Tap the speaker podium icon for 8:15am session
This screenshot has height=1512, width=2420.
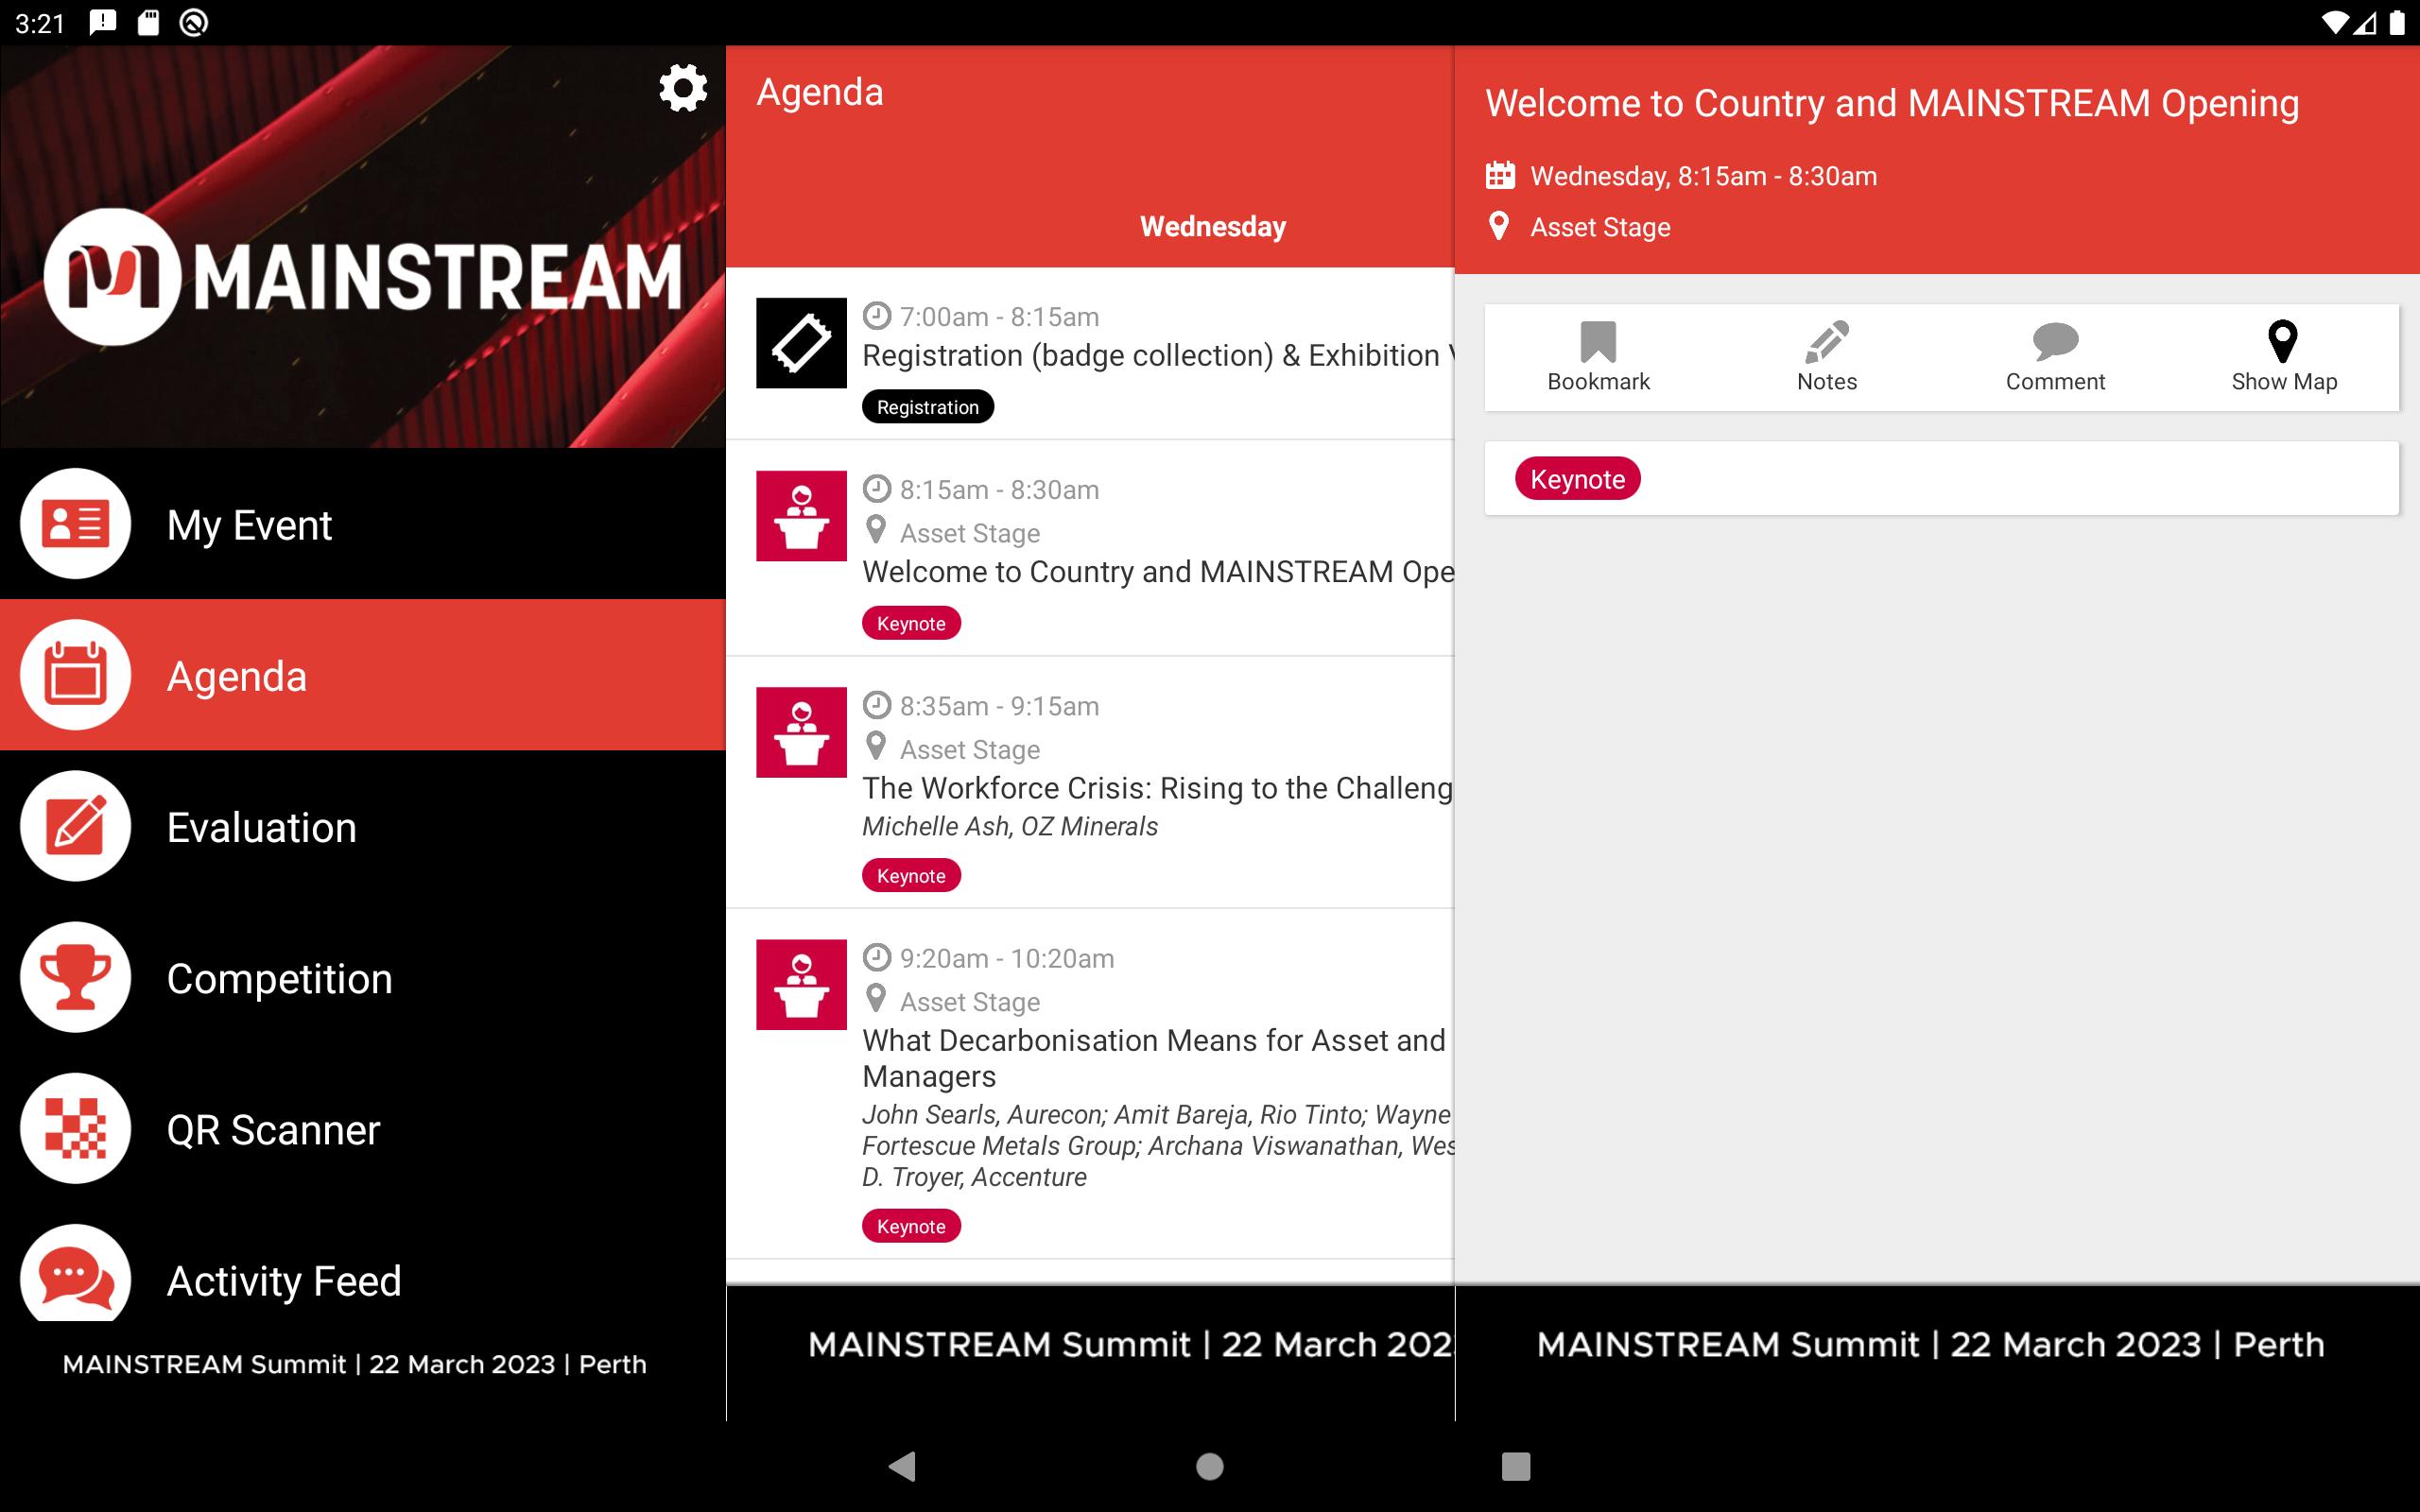pyautogui.click(x=801, y=516)
